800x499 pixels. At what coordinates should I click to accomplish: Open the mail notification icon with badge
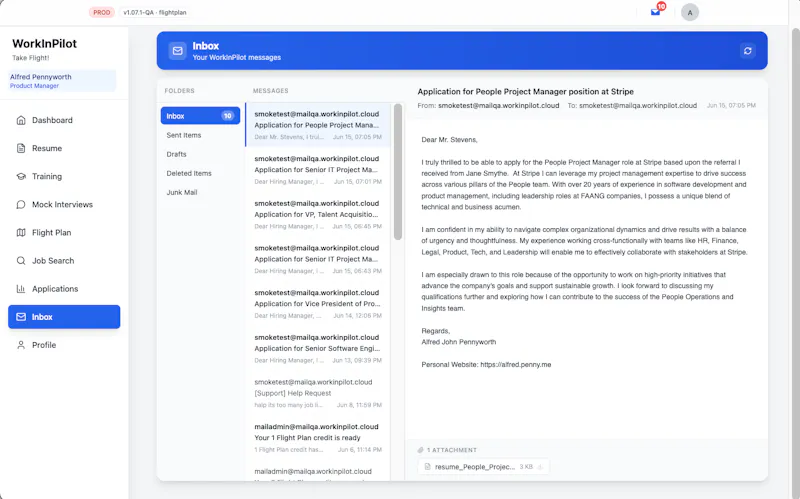(x=656, y=11)
